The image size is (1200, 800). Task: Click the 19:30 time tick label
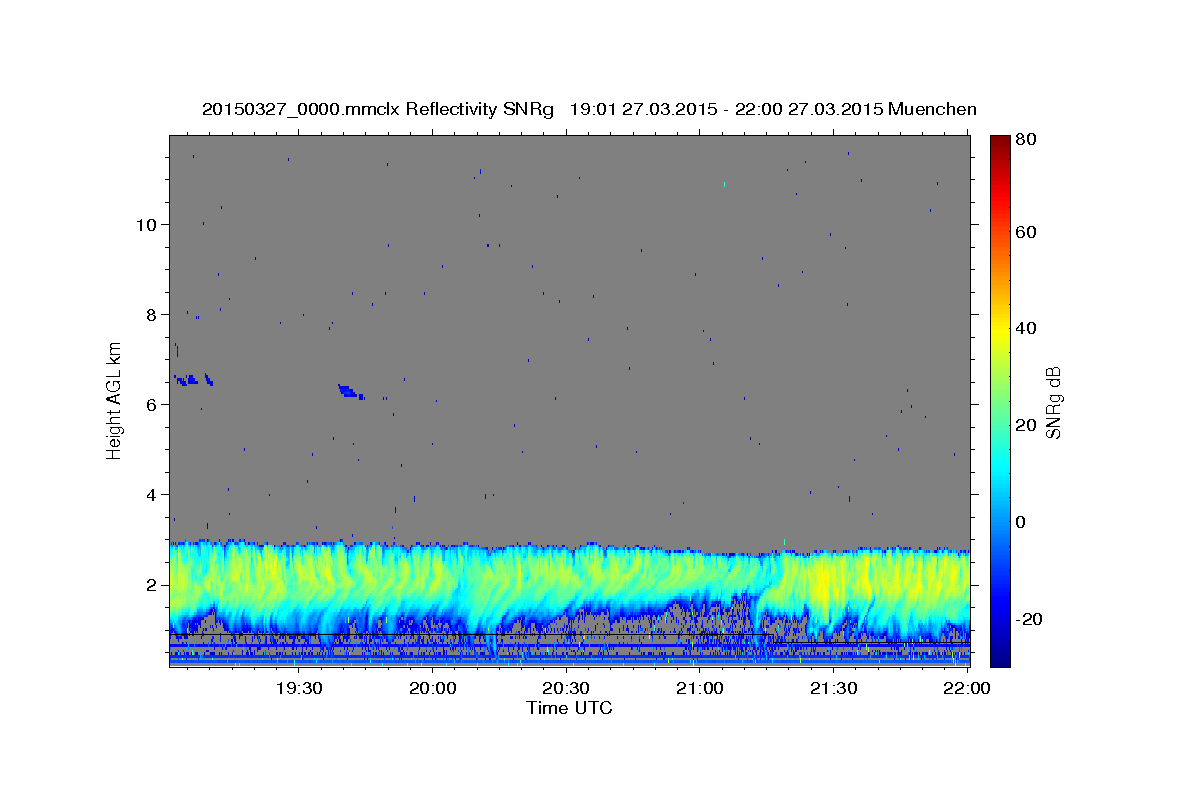pyautogui.click(x=299, y=688)
